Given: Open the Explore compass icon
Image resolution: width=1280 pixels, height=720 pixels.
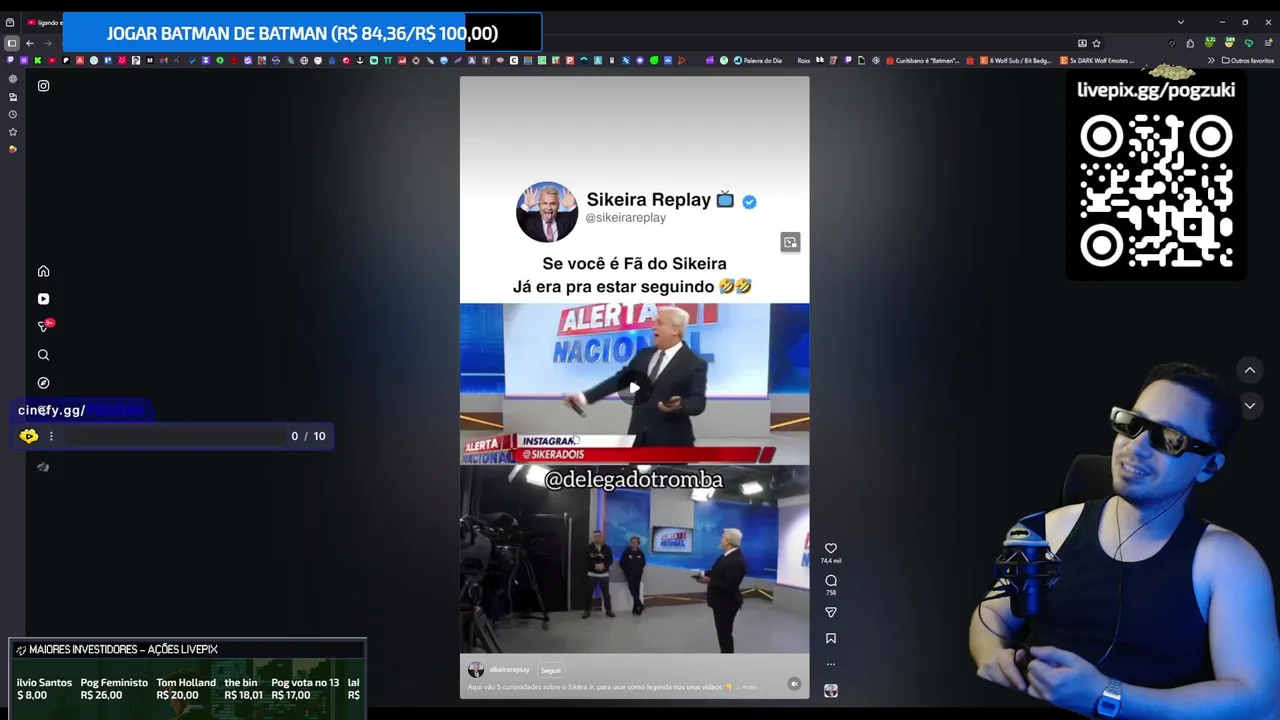Looking at the screenshot, I should 43,383.
